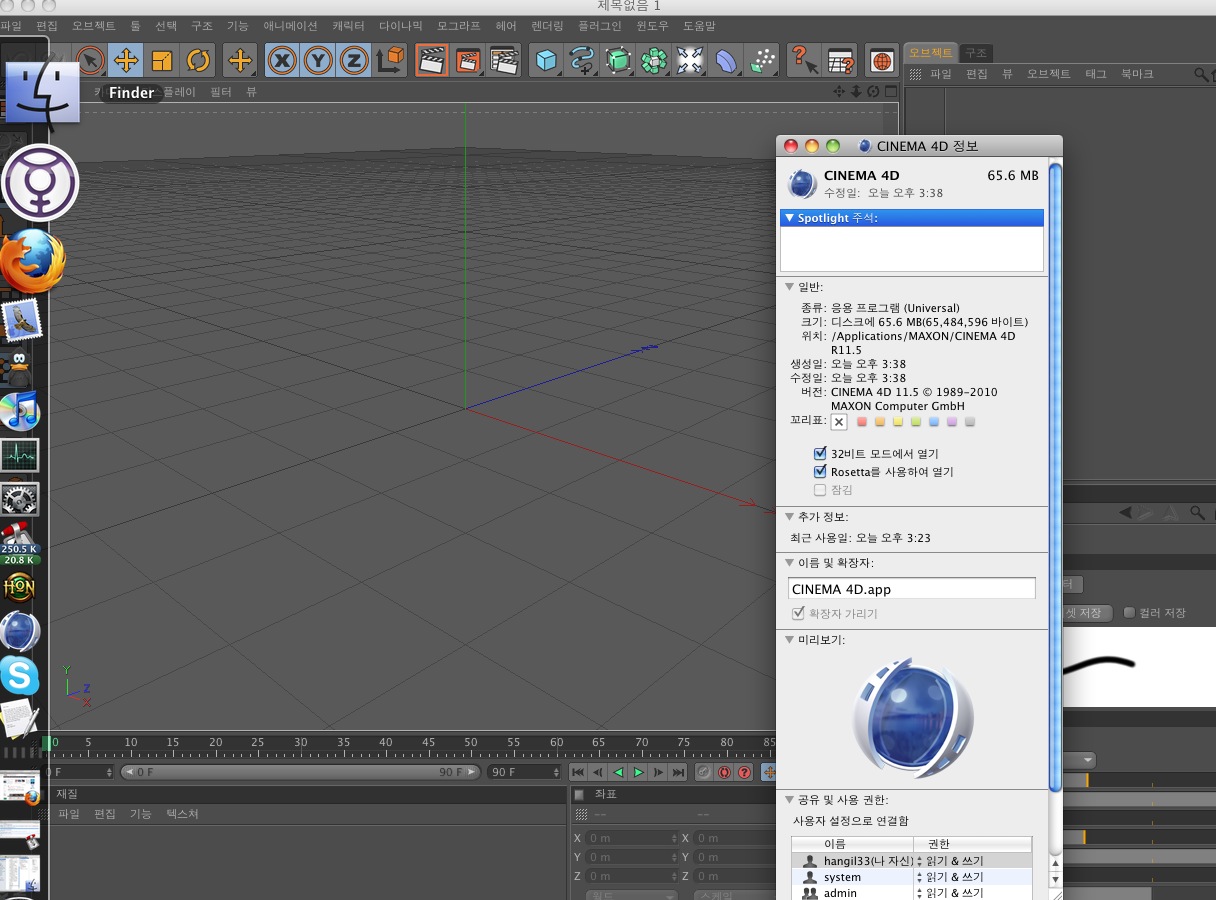1216x900 pixels.
Task: Uncheck the 32-bit mode checkbox
Action: (x=821, y=454)
